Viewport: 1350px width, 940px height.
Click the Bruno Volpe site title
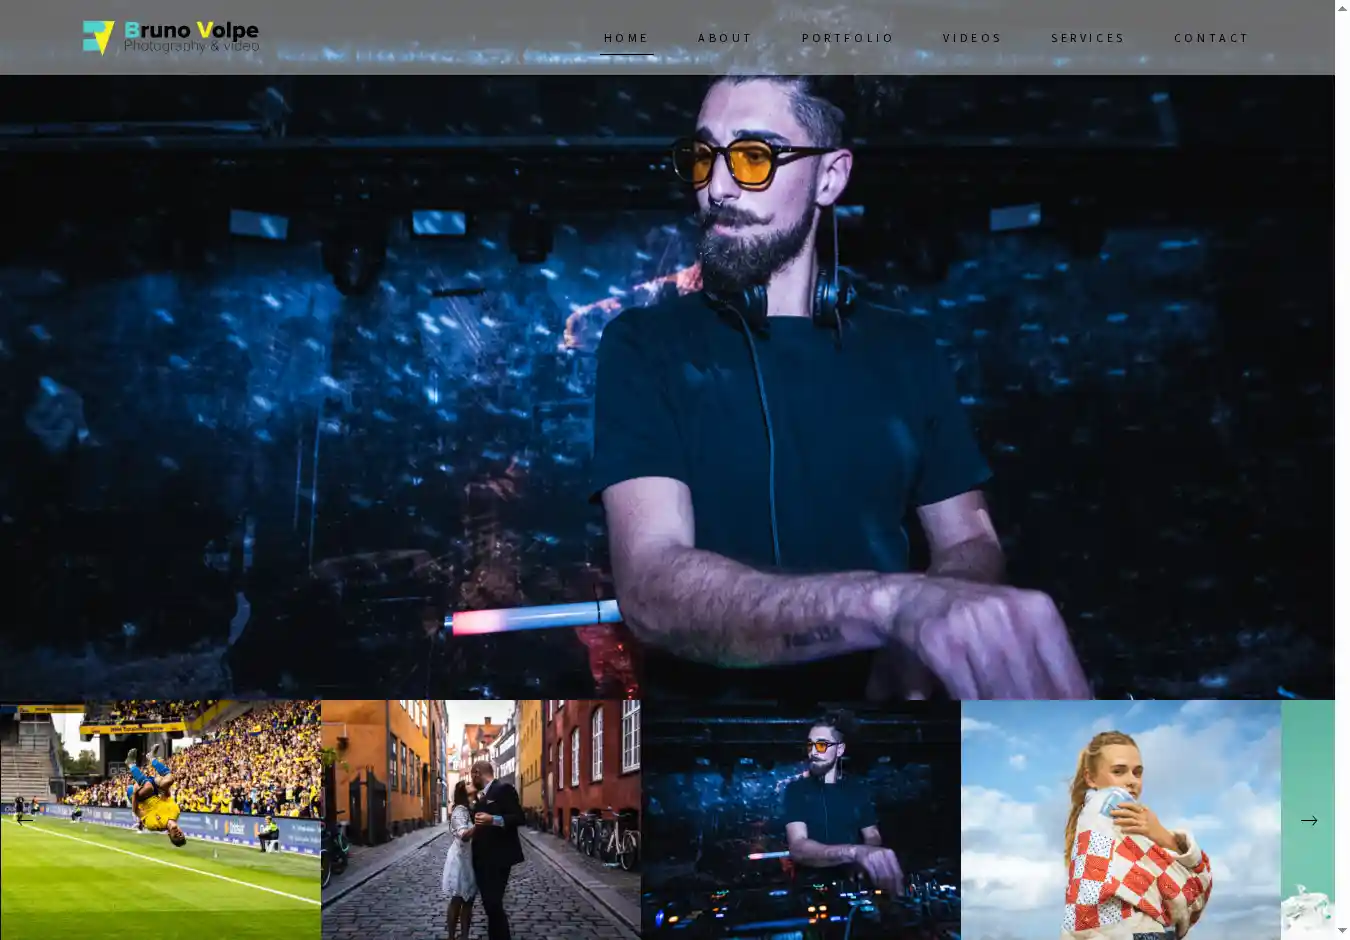(191, 30)
